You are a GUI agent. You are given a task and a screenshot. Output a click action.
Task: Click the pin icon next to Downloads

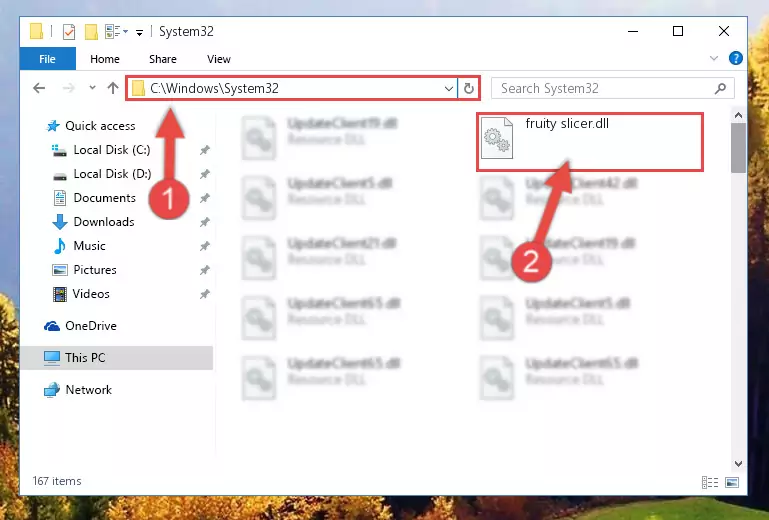[x=205, y=222]
